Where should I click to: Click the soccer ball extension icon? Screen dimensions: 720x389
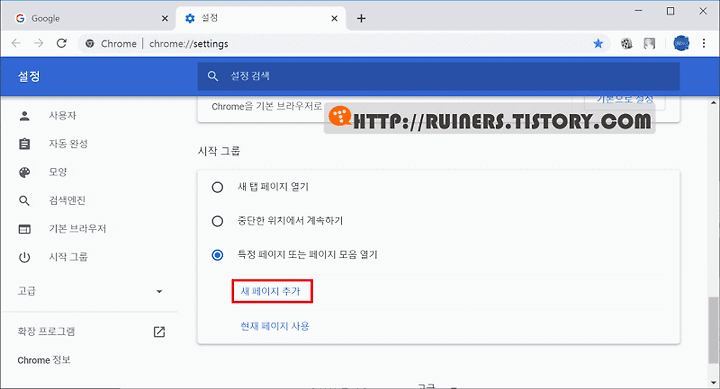[x=626, y=44]
